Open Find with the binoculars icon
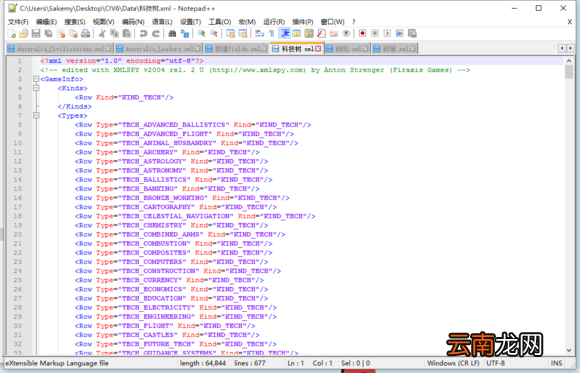Viewport: 580px width, 373px height. point(172,34)
